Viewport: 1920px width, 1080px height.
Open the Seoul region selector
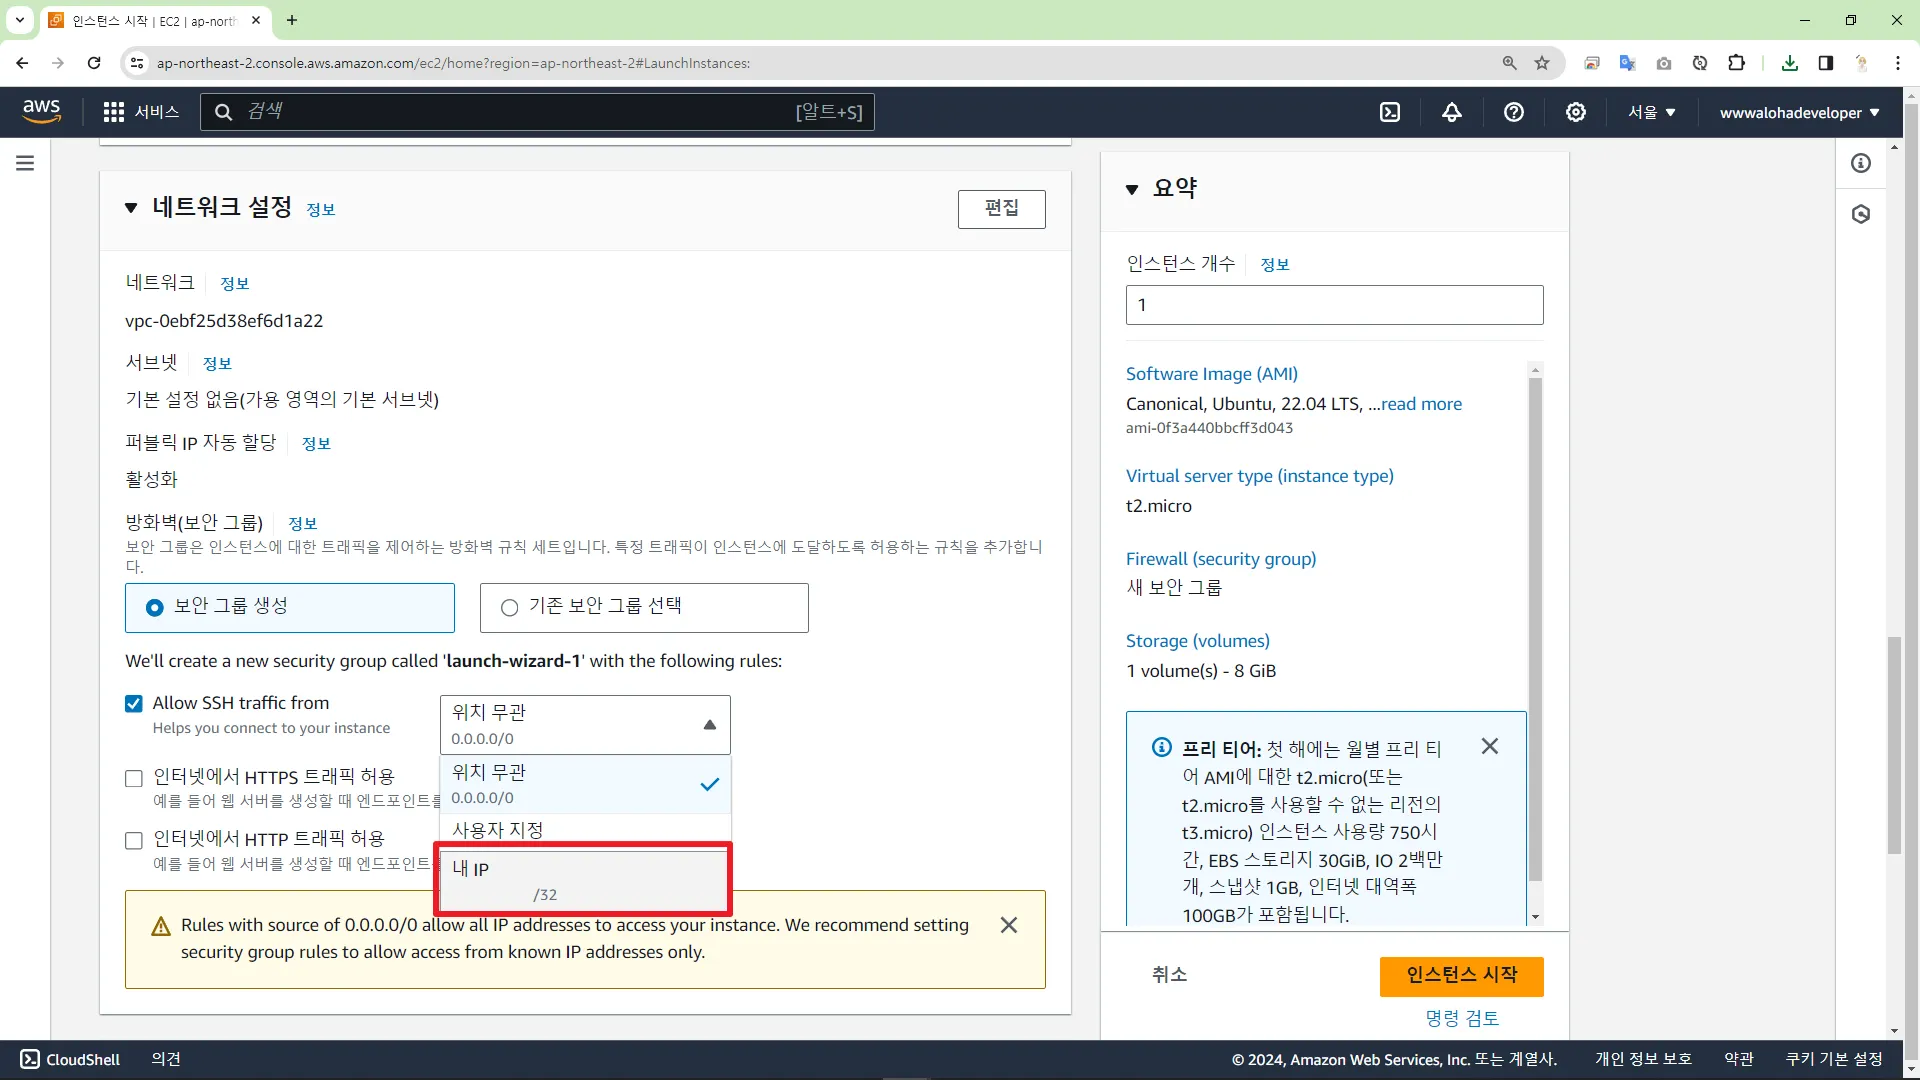[1651, 112]
